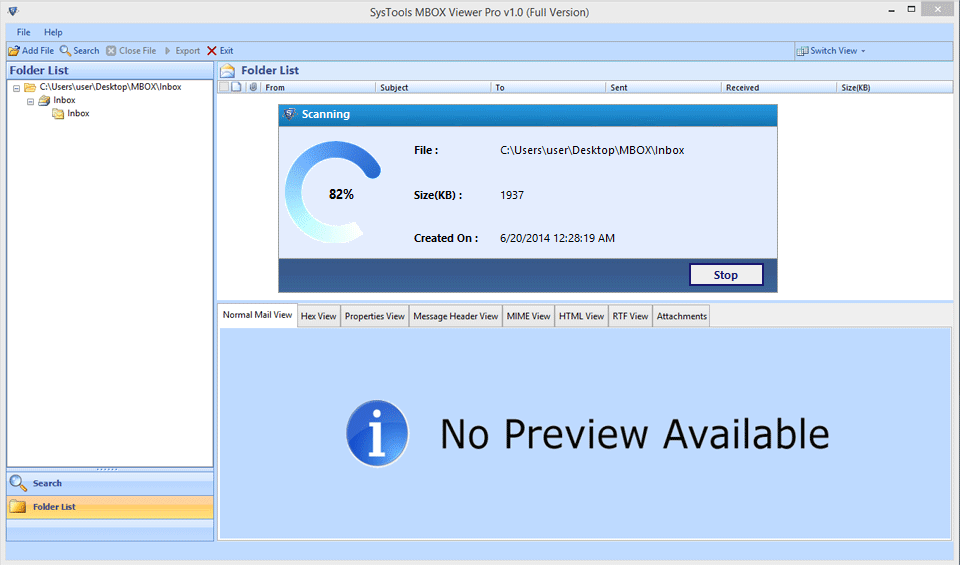960x565 pixels.
Task: Tick the select-all checkbox in mail list header
Action: coord(224,87)
